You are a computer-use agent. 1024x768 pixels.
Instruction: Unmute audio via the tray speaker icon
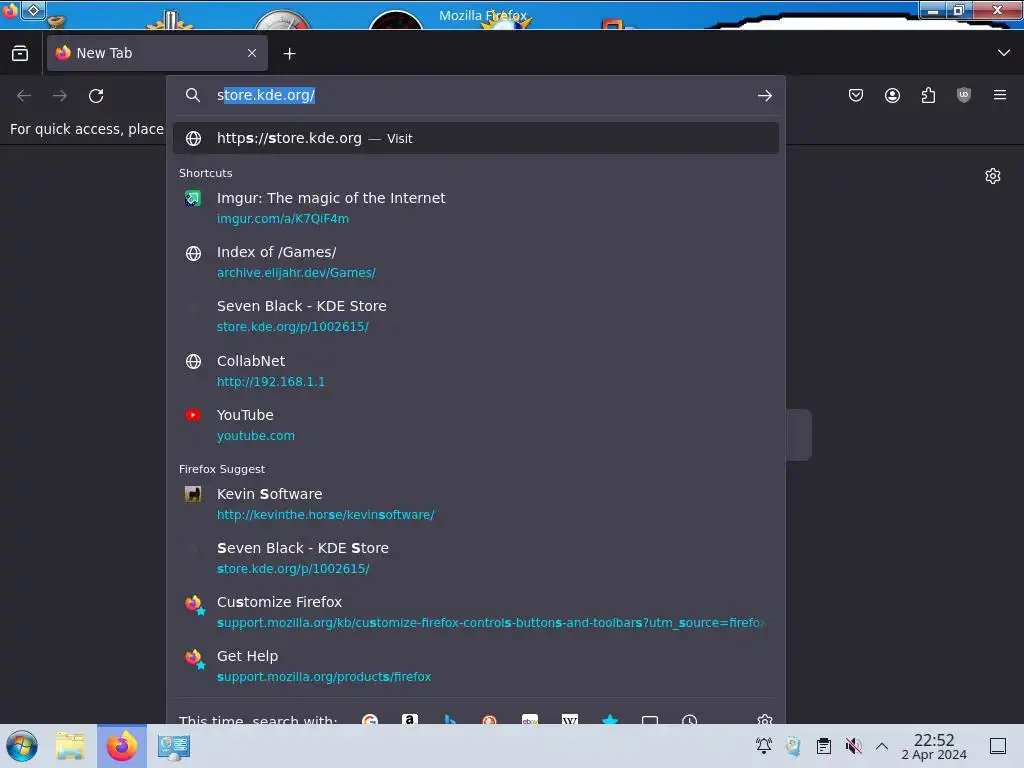(853, 746)
